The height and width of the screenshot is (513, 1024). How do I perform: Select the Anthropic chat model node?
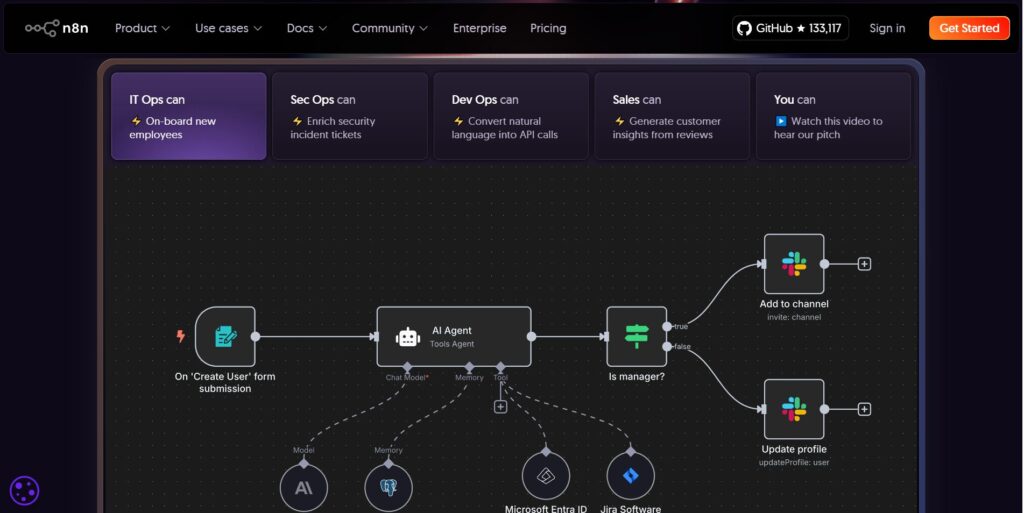[304, 488]
